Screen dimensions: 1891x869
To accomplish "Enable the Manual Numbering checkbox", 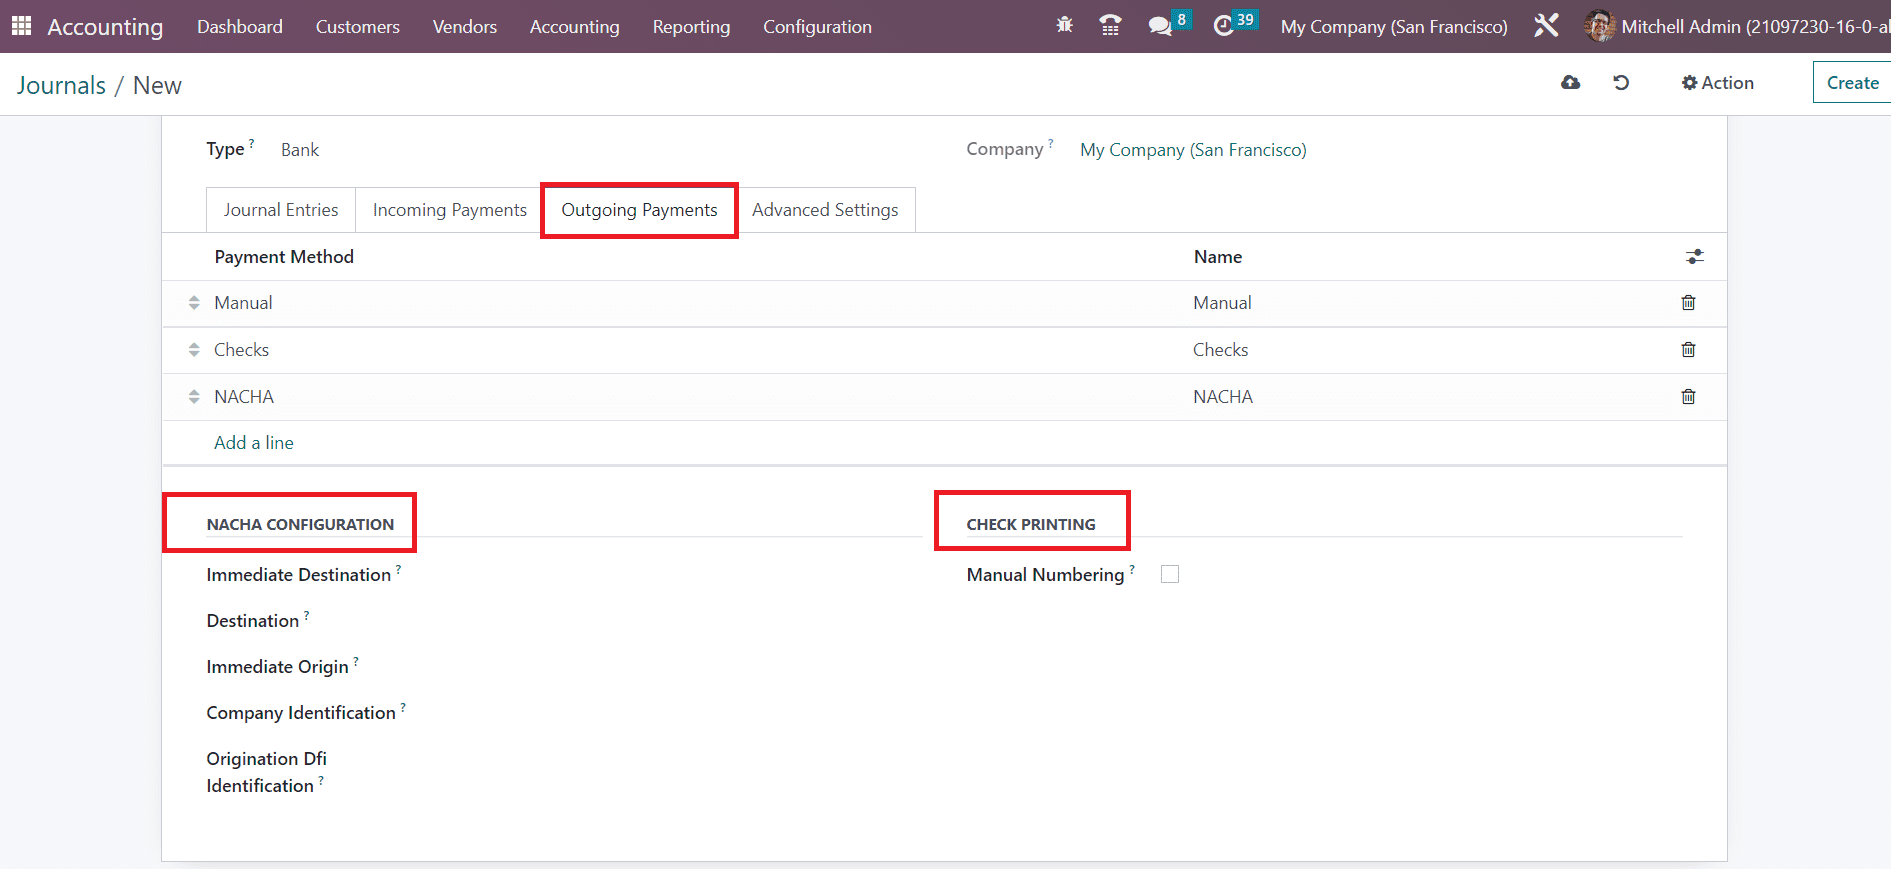I will click(1169, 574).
